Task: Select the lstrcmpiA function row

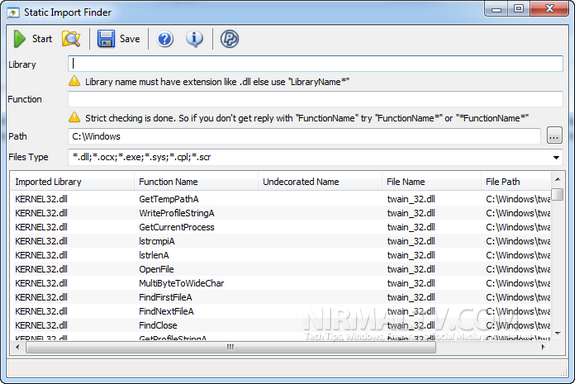Action: pyautogui.click(x=281, y=241)
